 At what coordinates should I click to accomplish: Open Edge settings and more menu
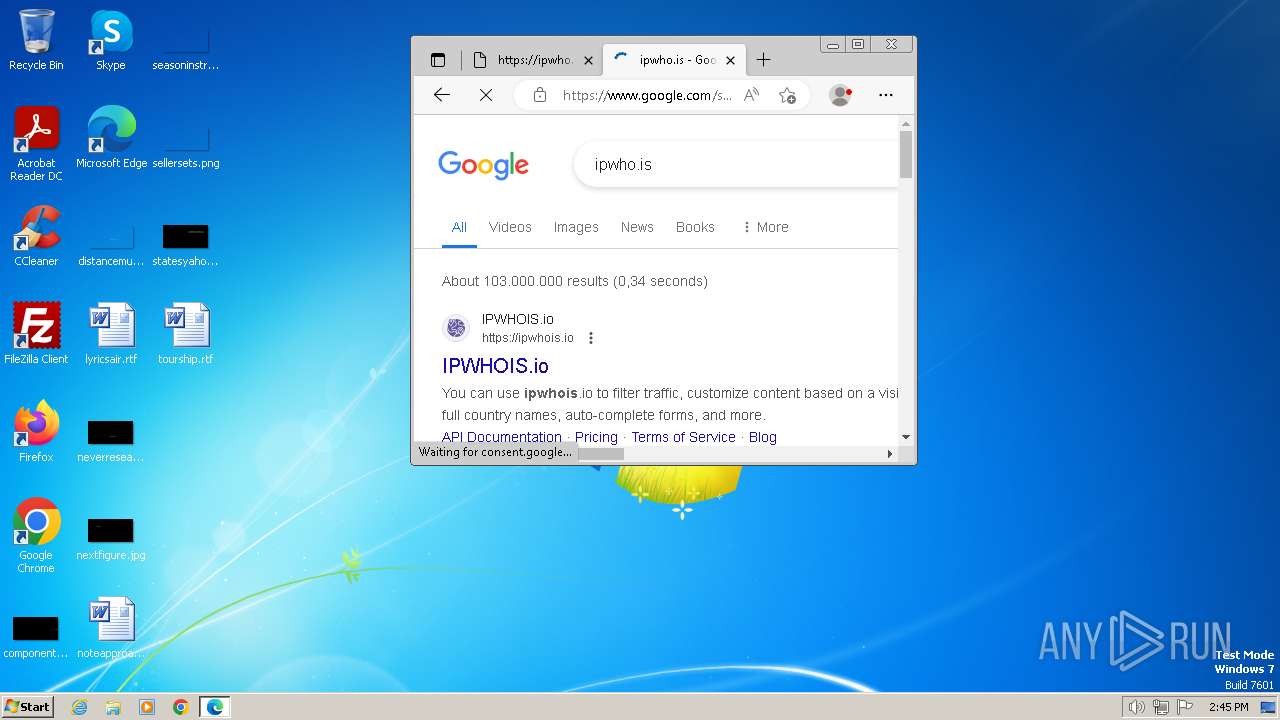tap(885, 95)
